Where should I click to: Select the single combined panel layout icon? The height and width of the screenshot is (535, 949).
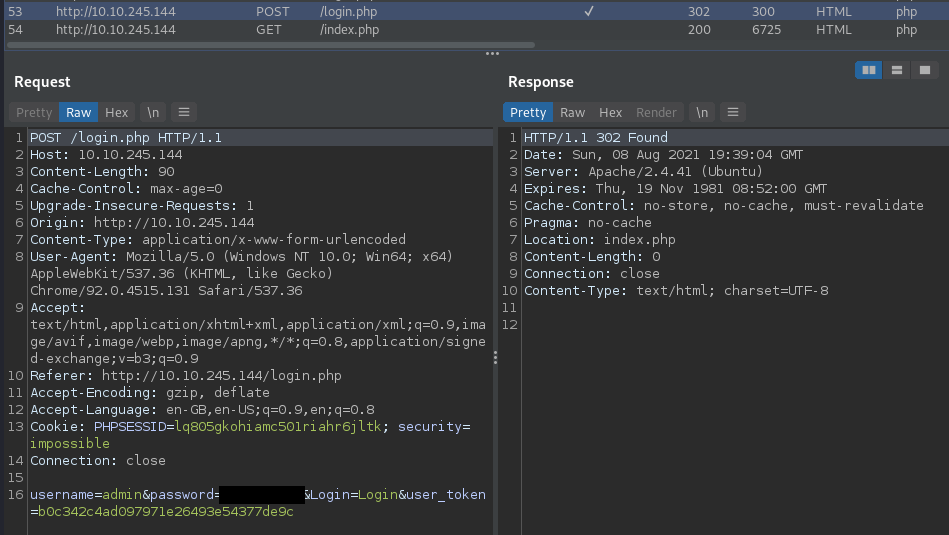click(925, 70)
